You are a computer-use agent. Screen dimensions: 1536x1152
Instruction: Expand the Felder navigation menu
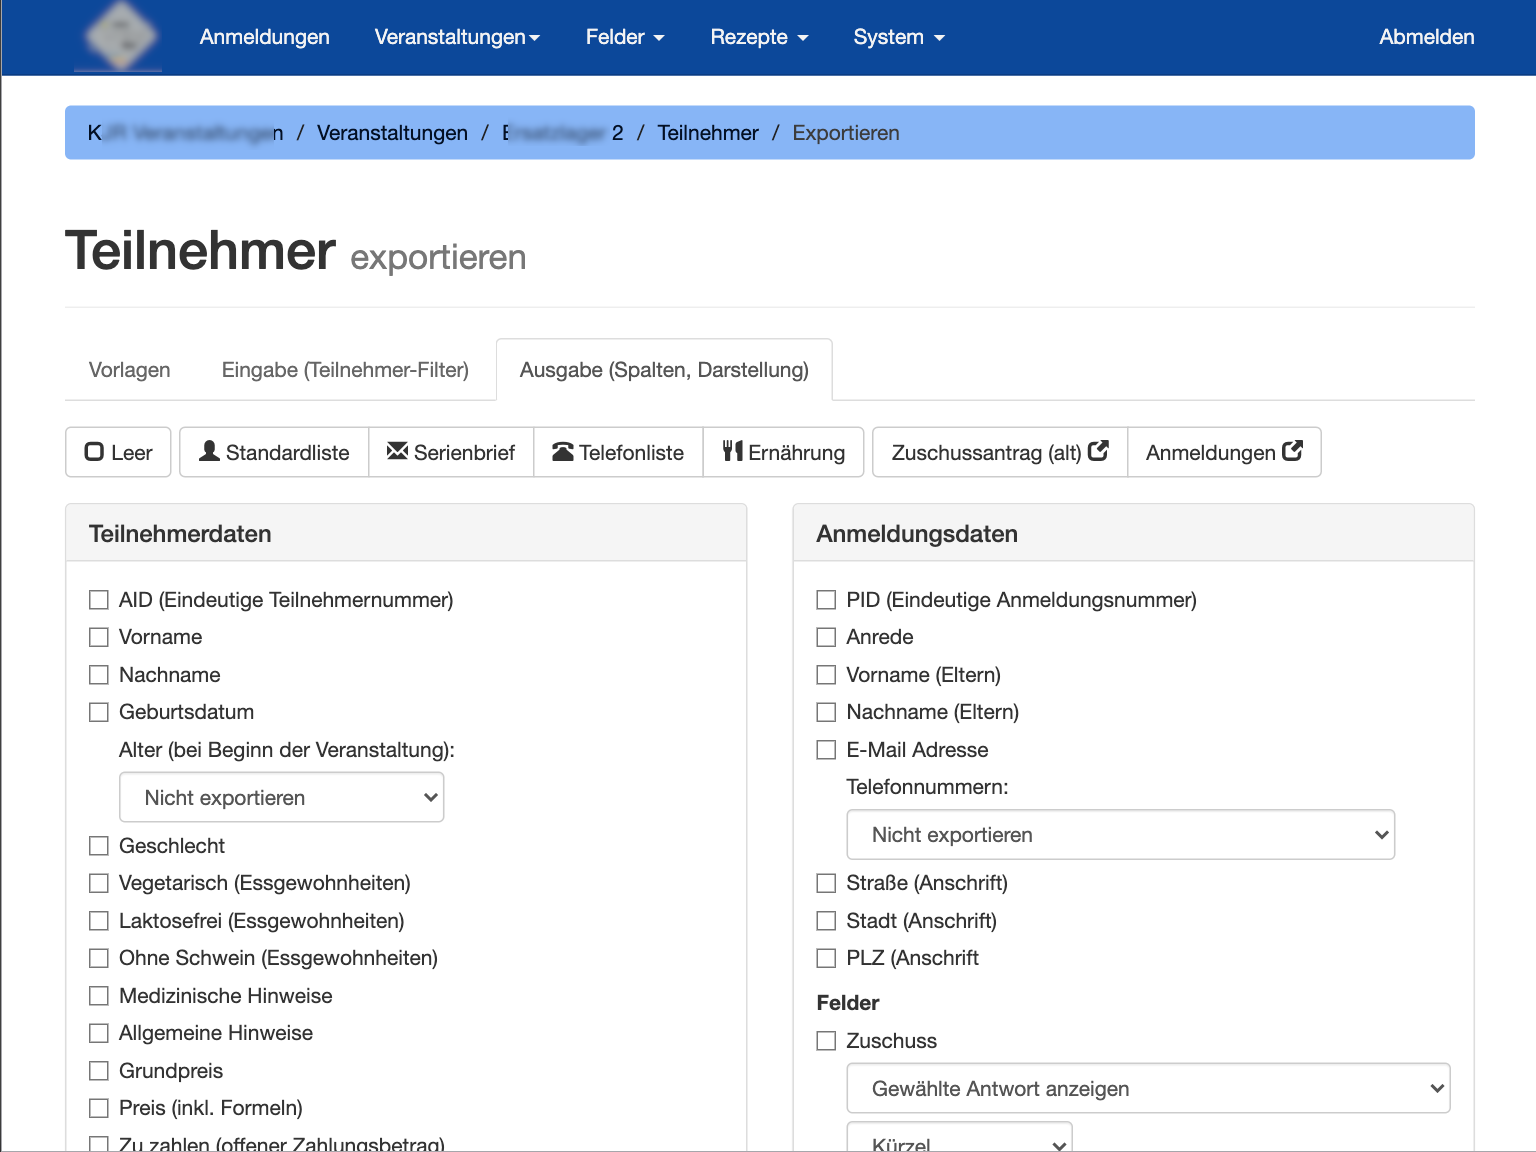click(625, 37)
